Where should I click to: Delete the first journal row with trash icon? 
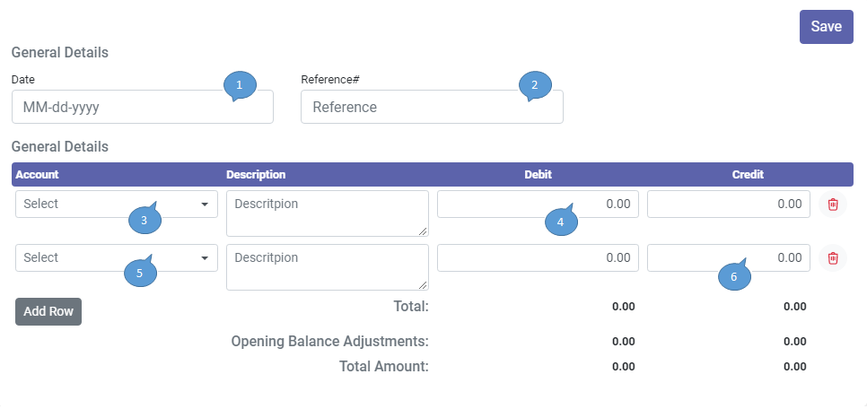(833, 204)
